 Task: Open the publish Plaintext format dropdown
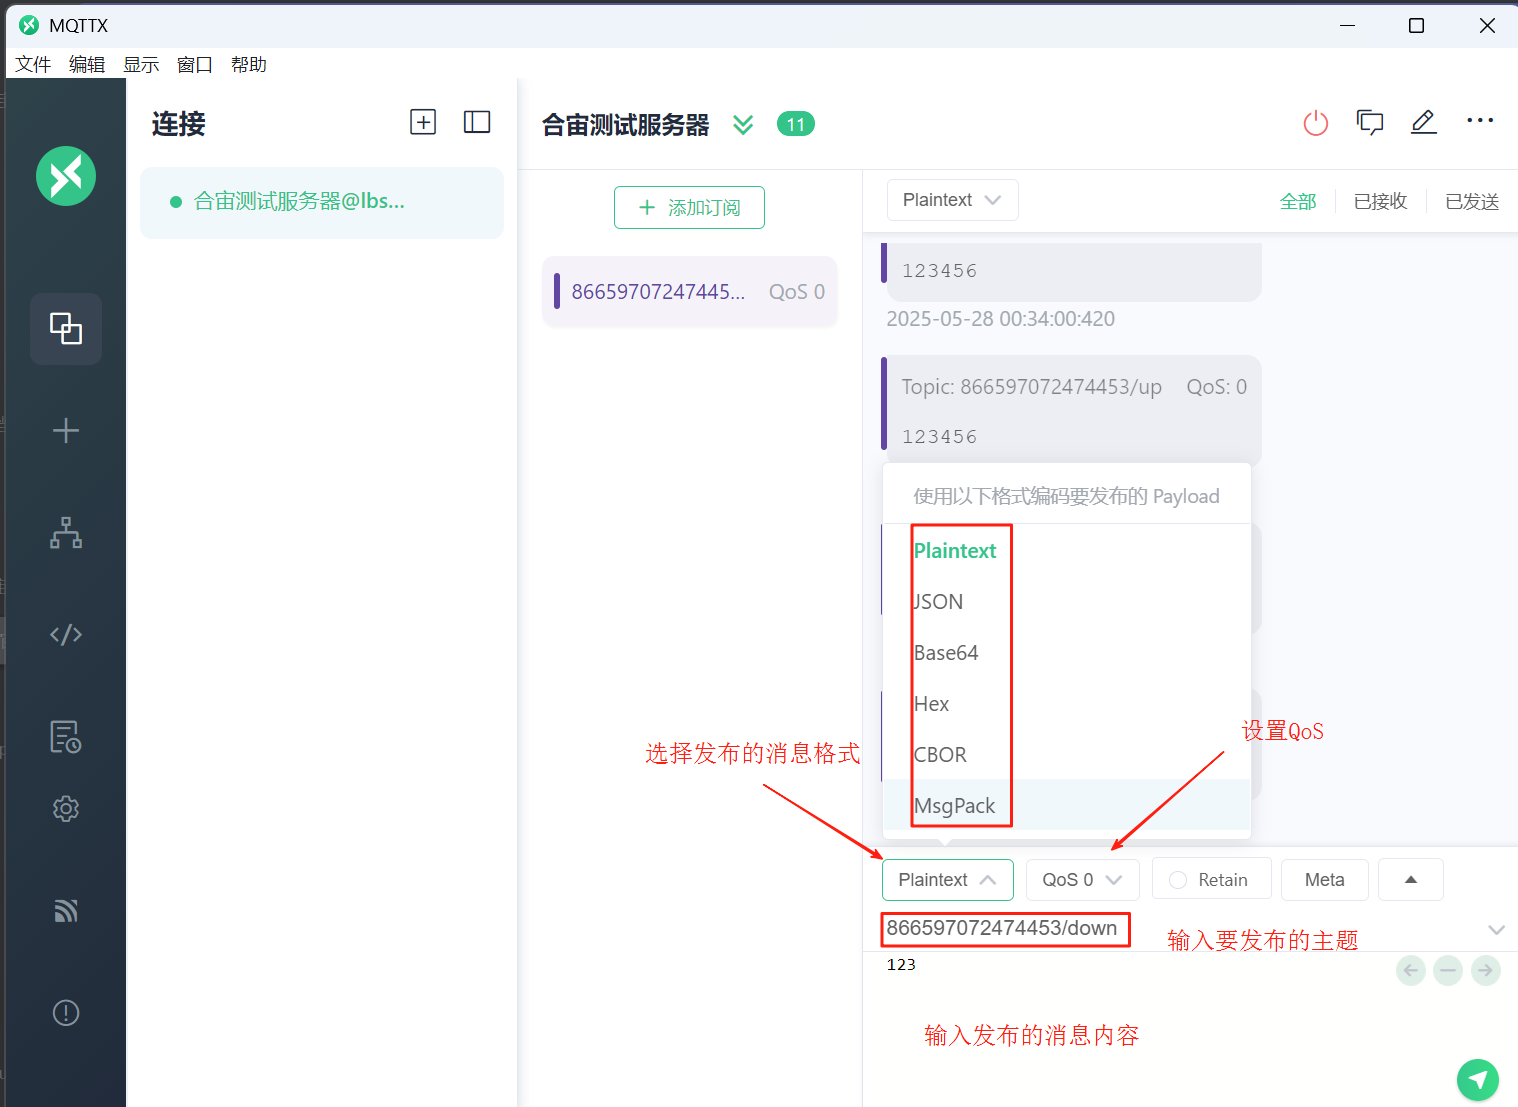point(947,880)
